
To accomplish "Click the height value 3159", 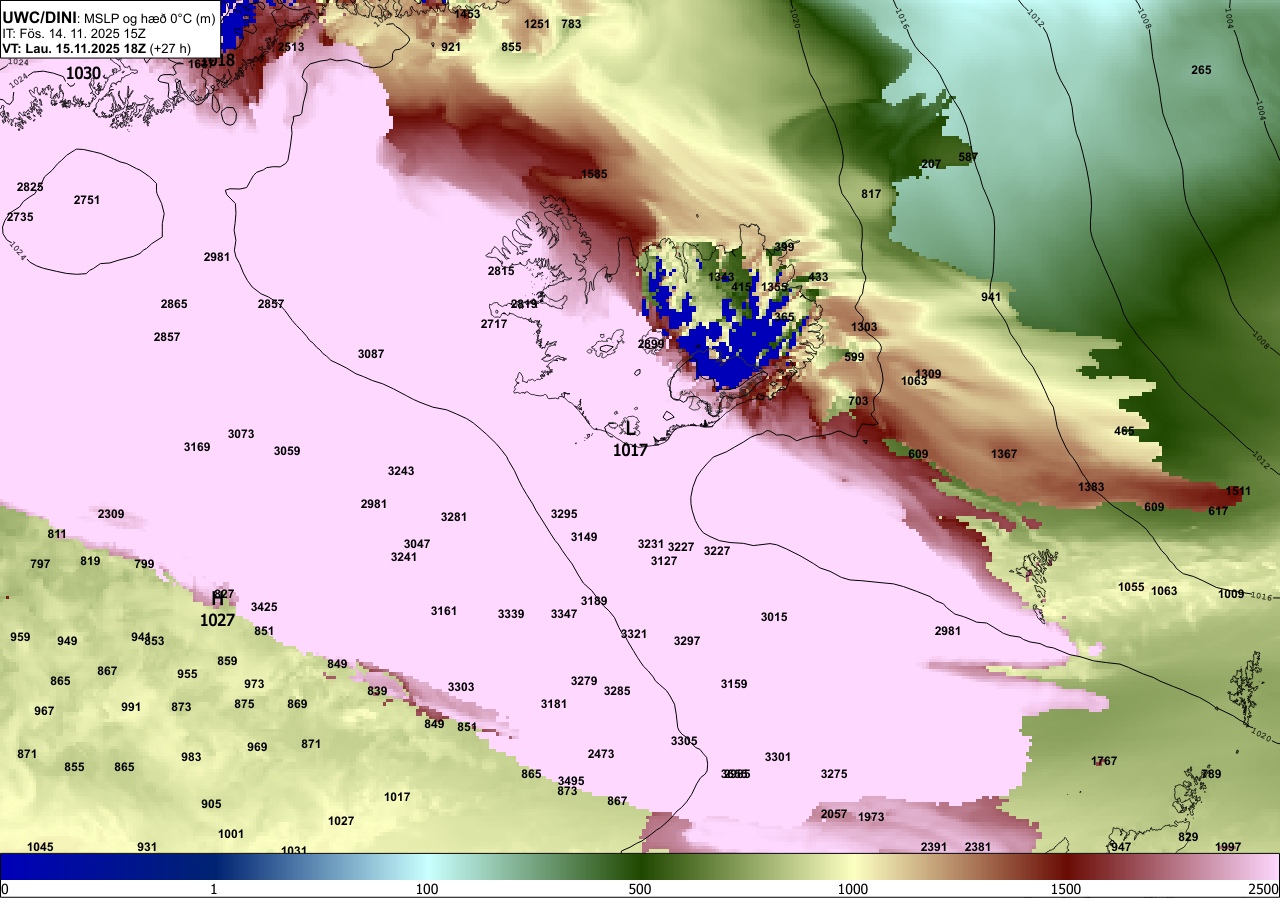I will pyautogui.click(x=734, y=684).
